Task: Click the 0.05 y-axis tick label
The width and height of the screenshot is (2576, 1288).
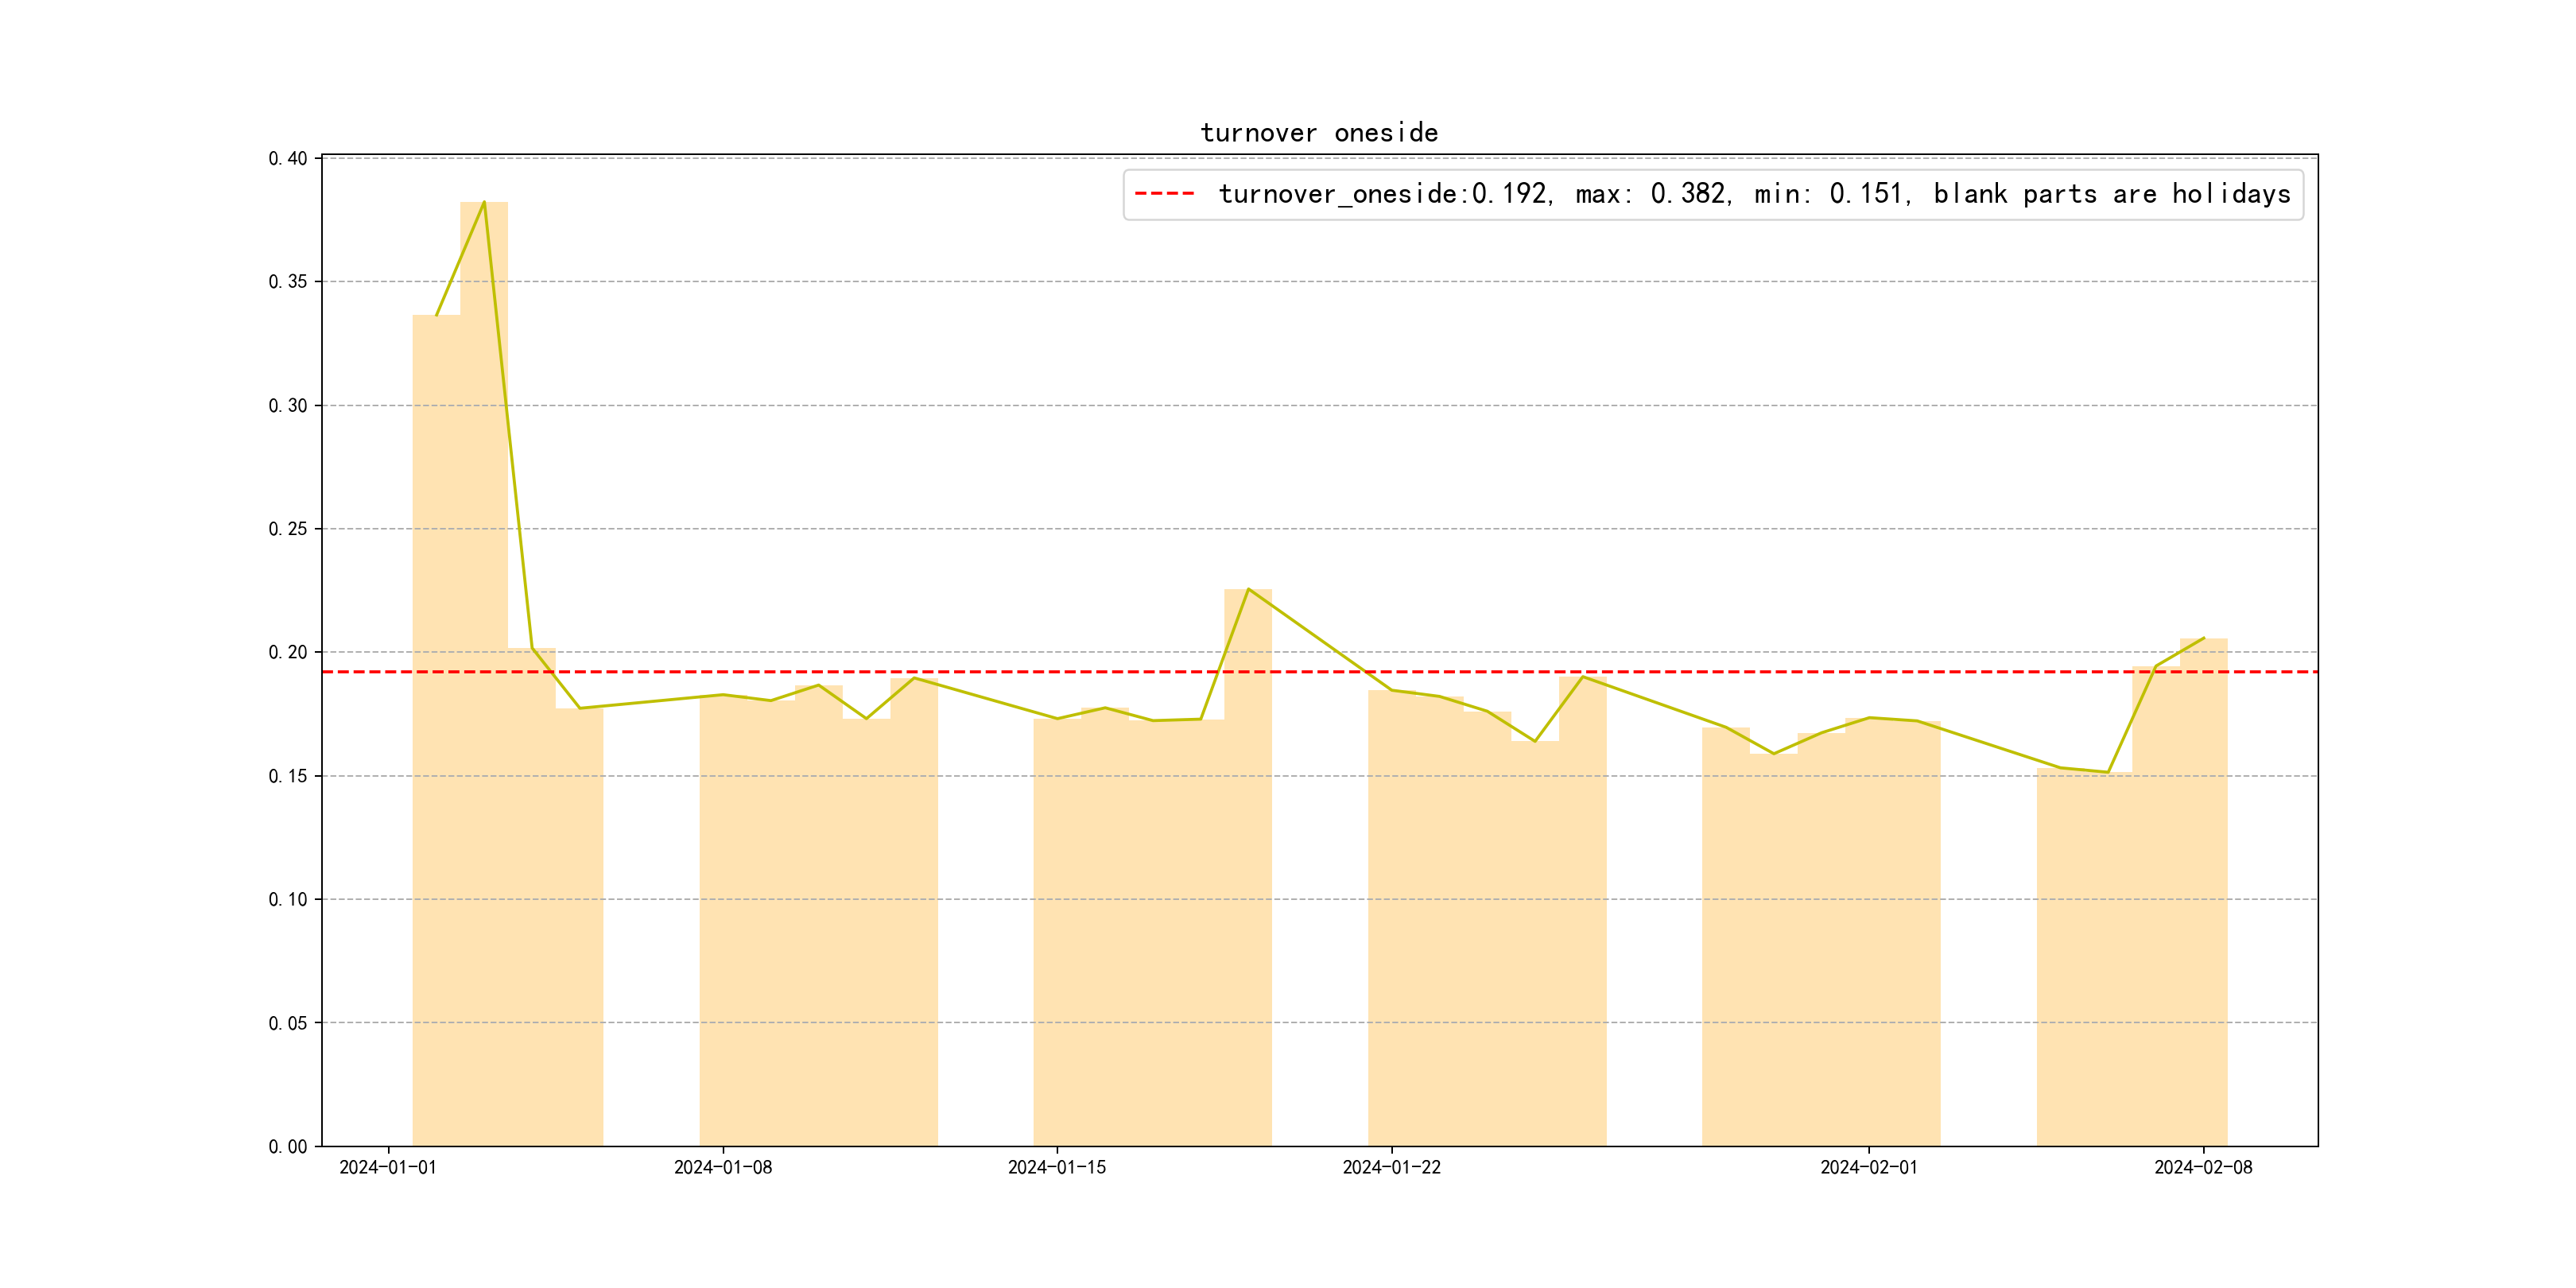Action: (287, 1023)
